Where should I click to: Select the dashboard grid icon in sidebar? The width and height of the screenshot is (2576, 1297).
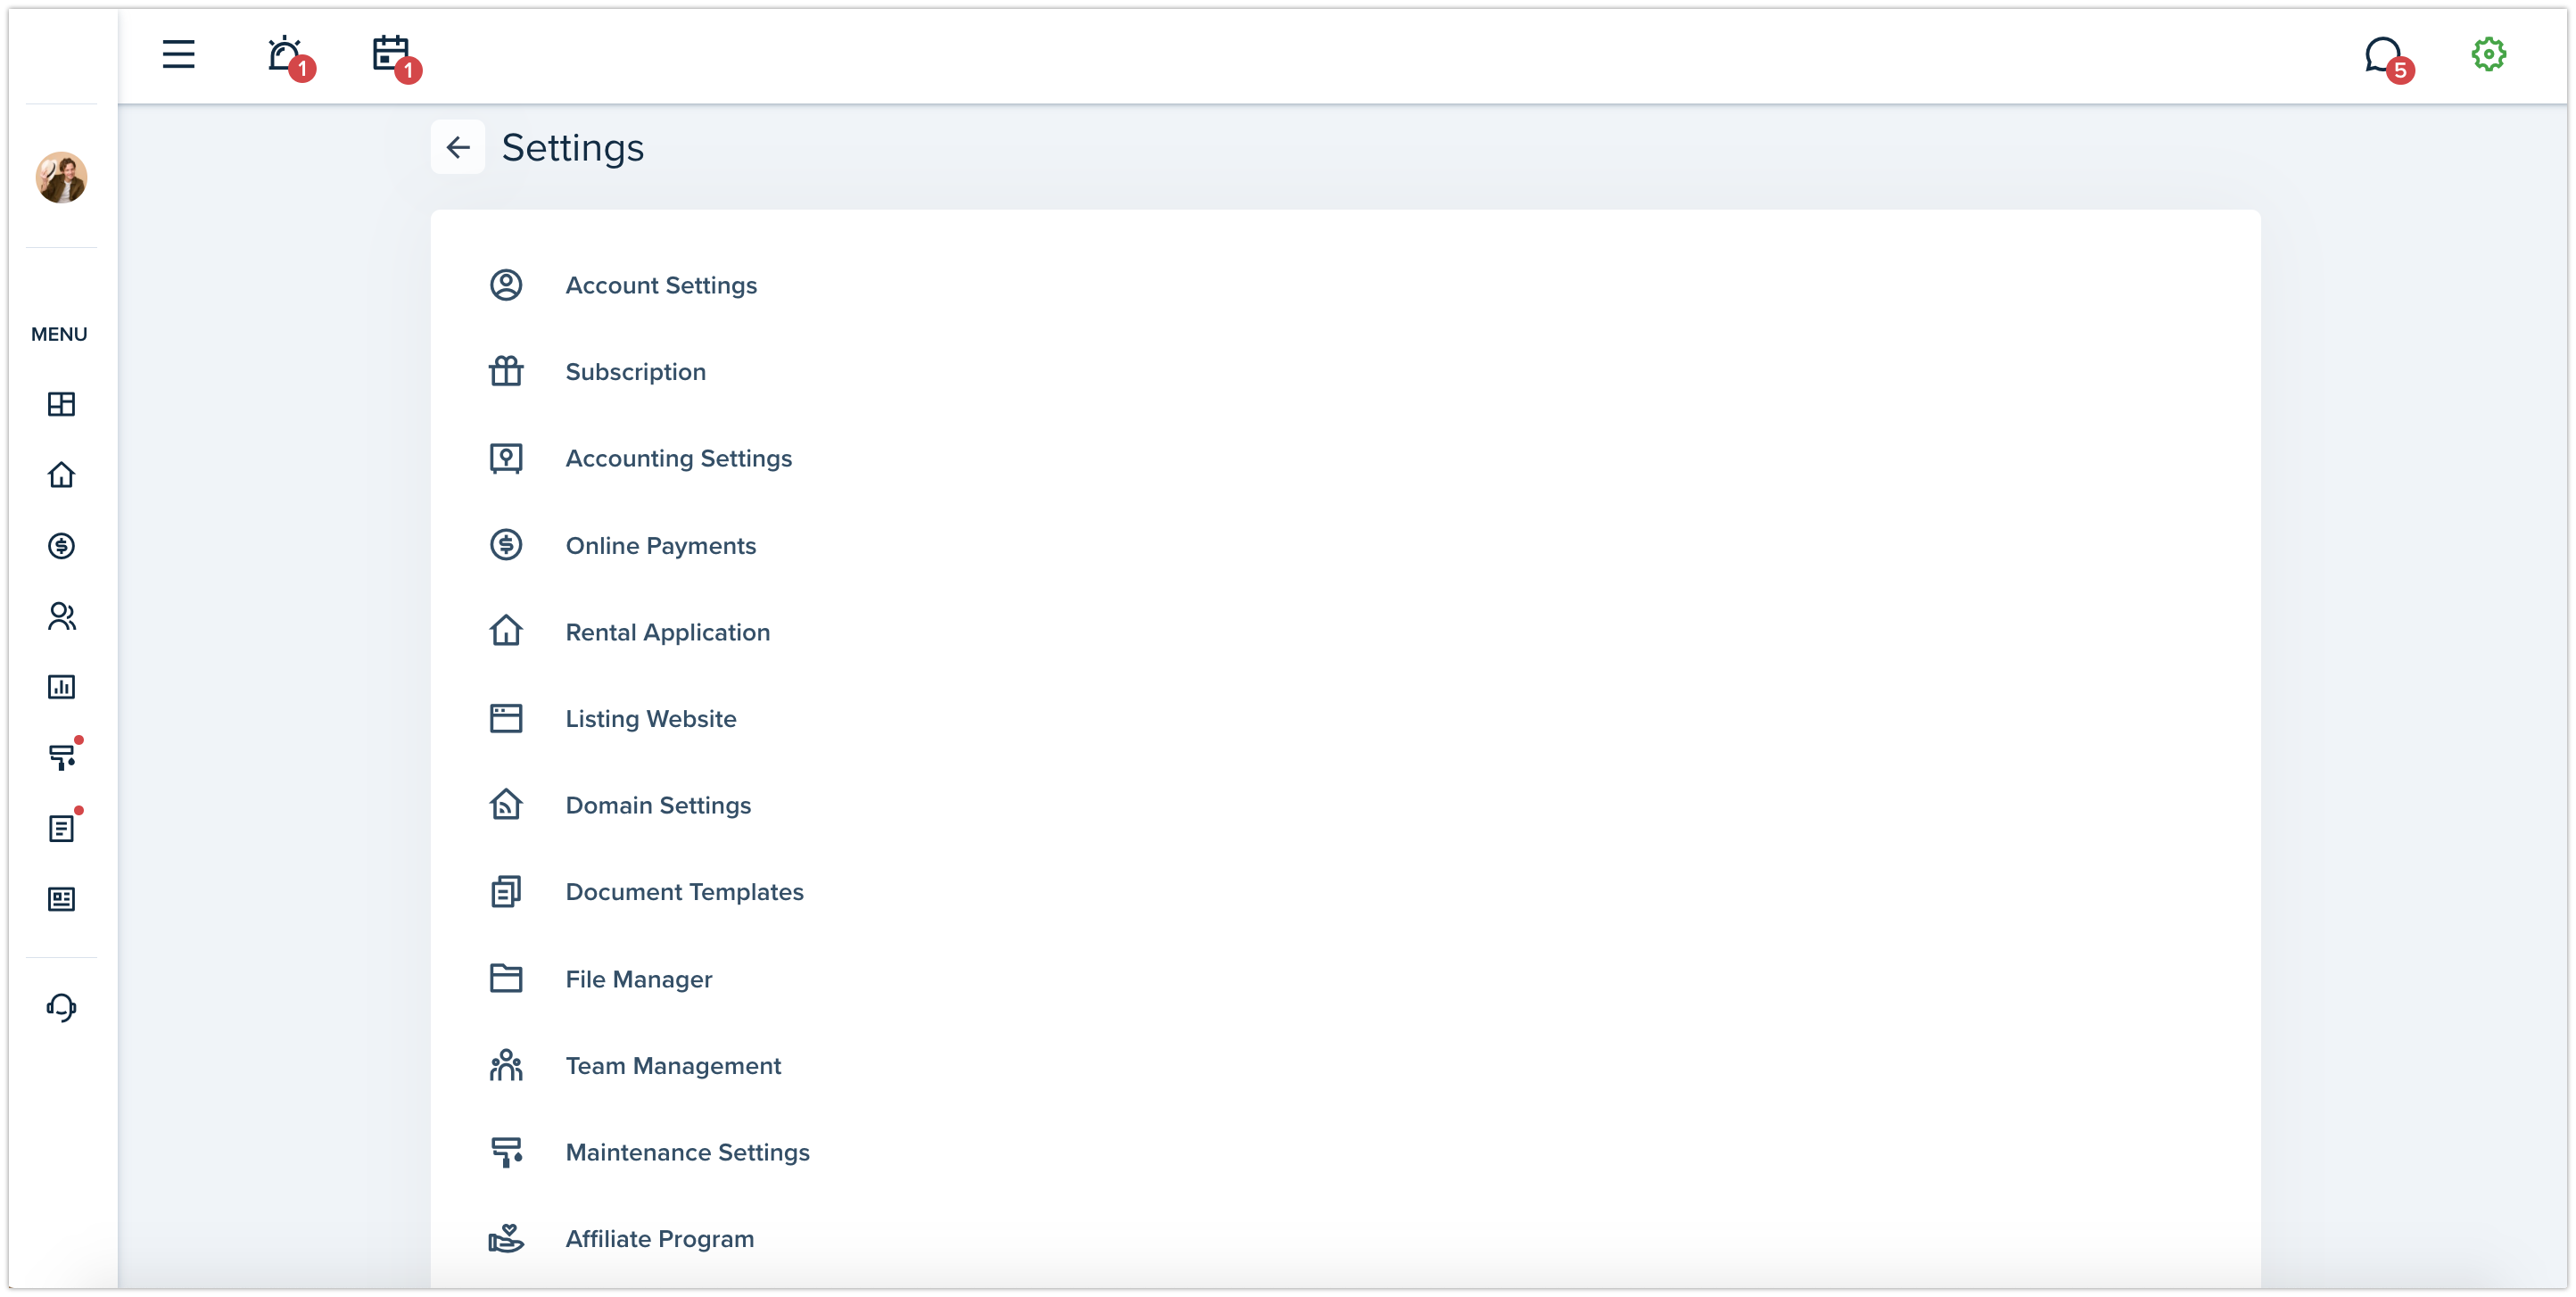tap(62, 405)
